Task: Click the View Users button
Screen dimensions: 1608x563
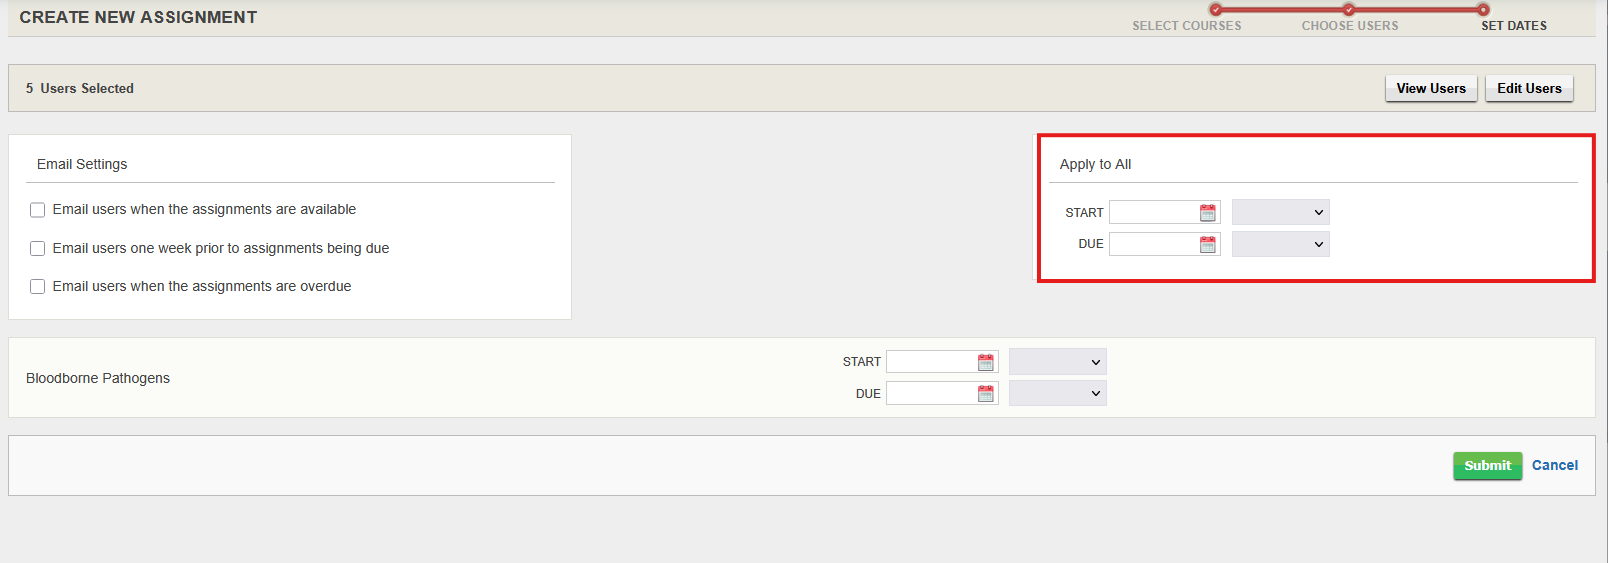Action: (x=1430, y=89)
